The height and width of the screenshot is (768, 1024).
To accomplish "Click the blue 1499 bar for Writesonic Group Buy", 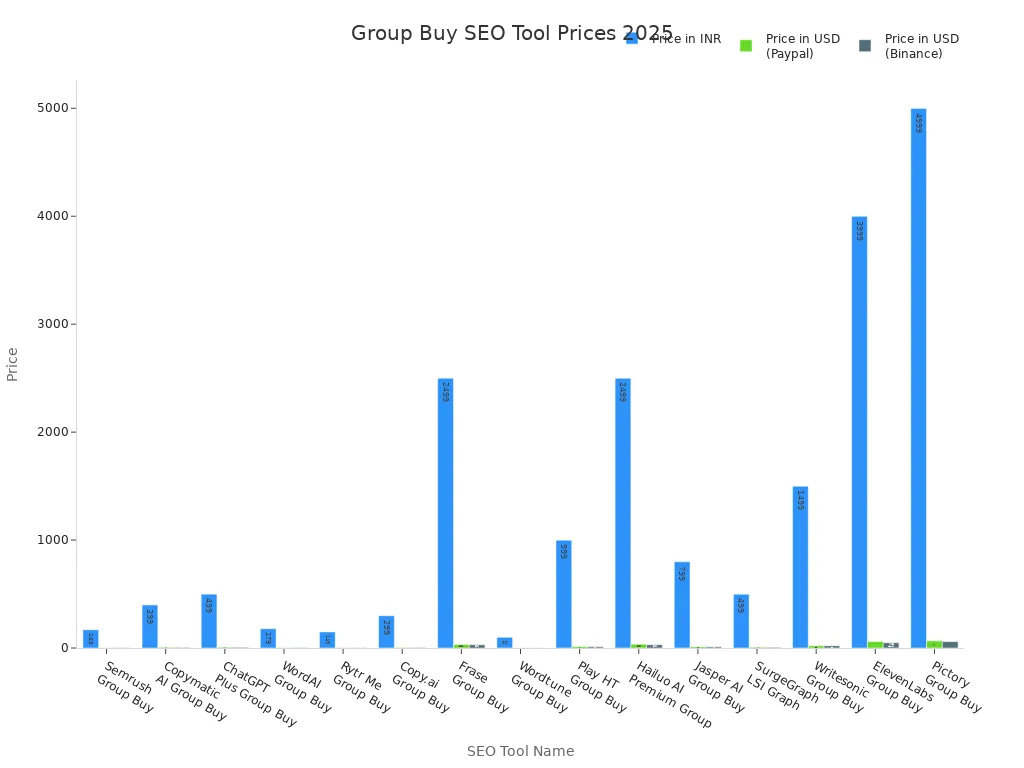I will [x=800, y=567].
